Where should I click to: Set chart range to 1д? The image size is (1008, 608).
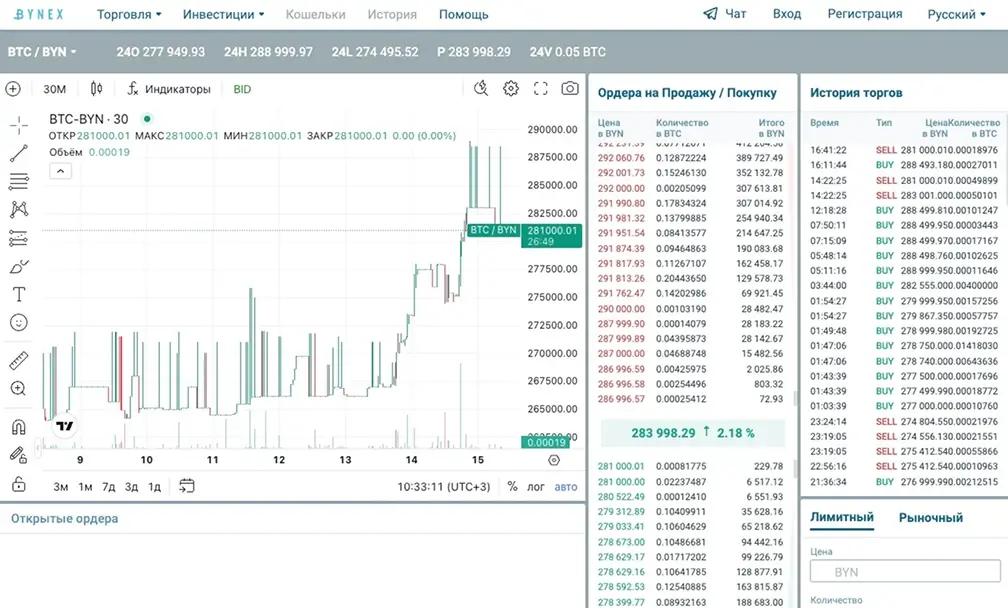[154, 487]
